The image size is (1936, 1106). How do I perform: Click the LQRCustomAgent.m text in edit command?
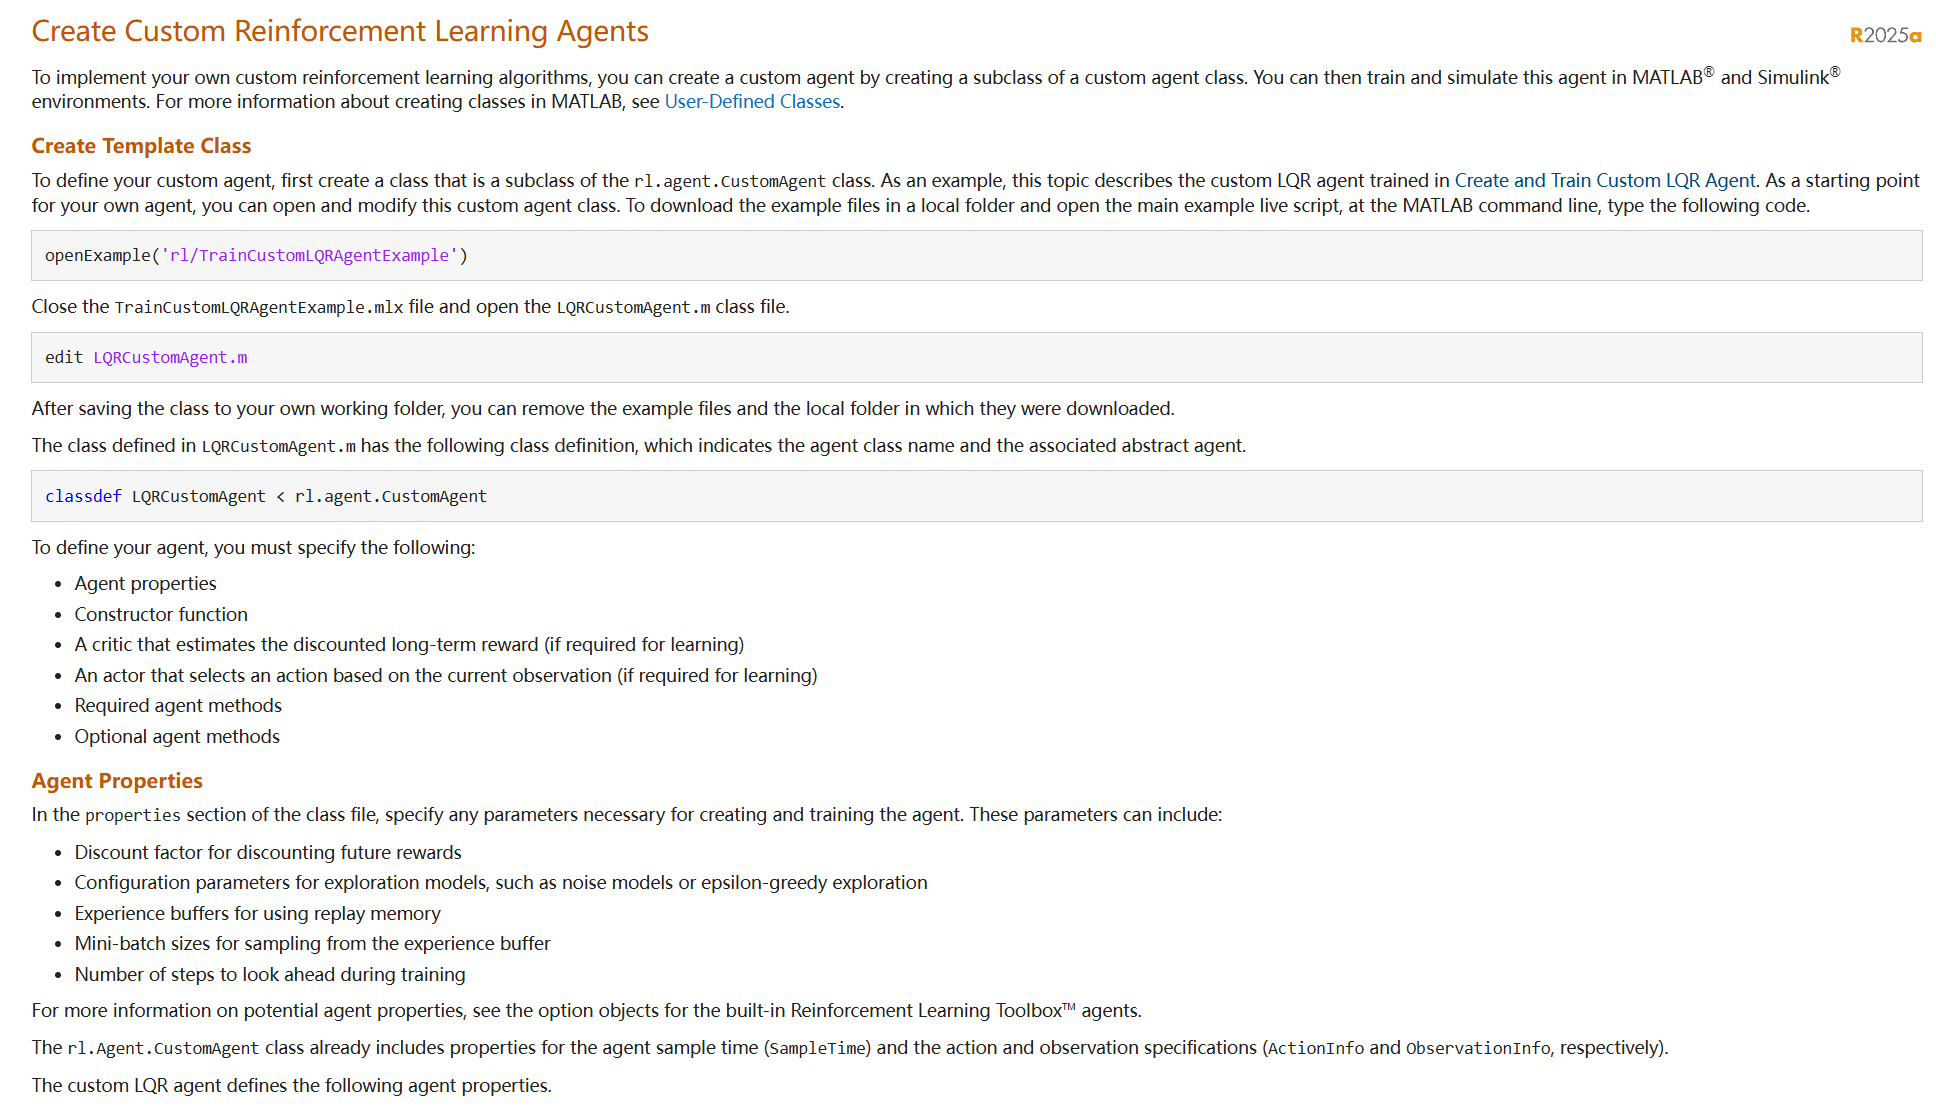[170, 358]
